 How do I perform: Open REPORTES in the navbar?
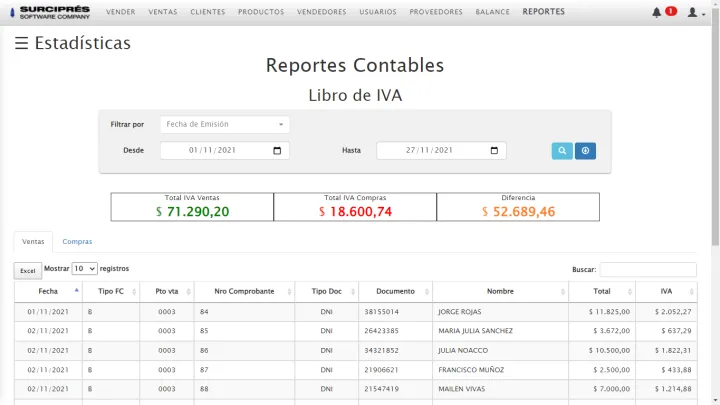(x=544, y=12)
